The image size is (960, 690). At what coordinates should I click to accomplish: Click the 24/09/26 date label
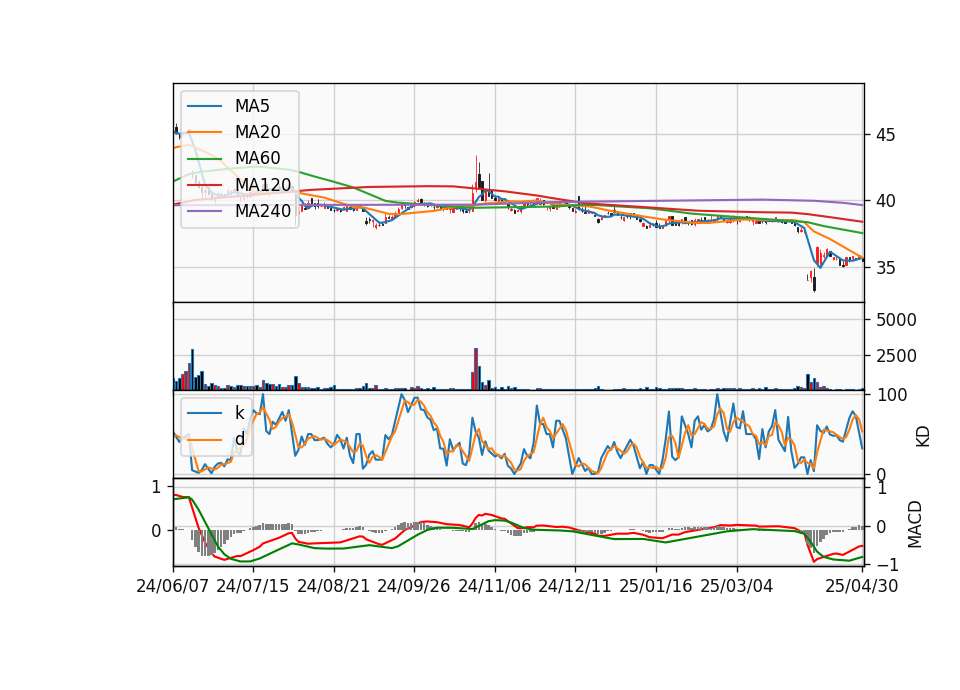click(414, 586)
